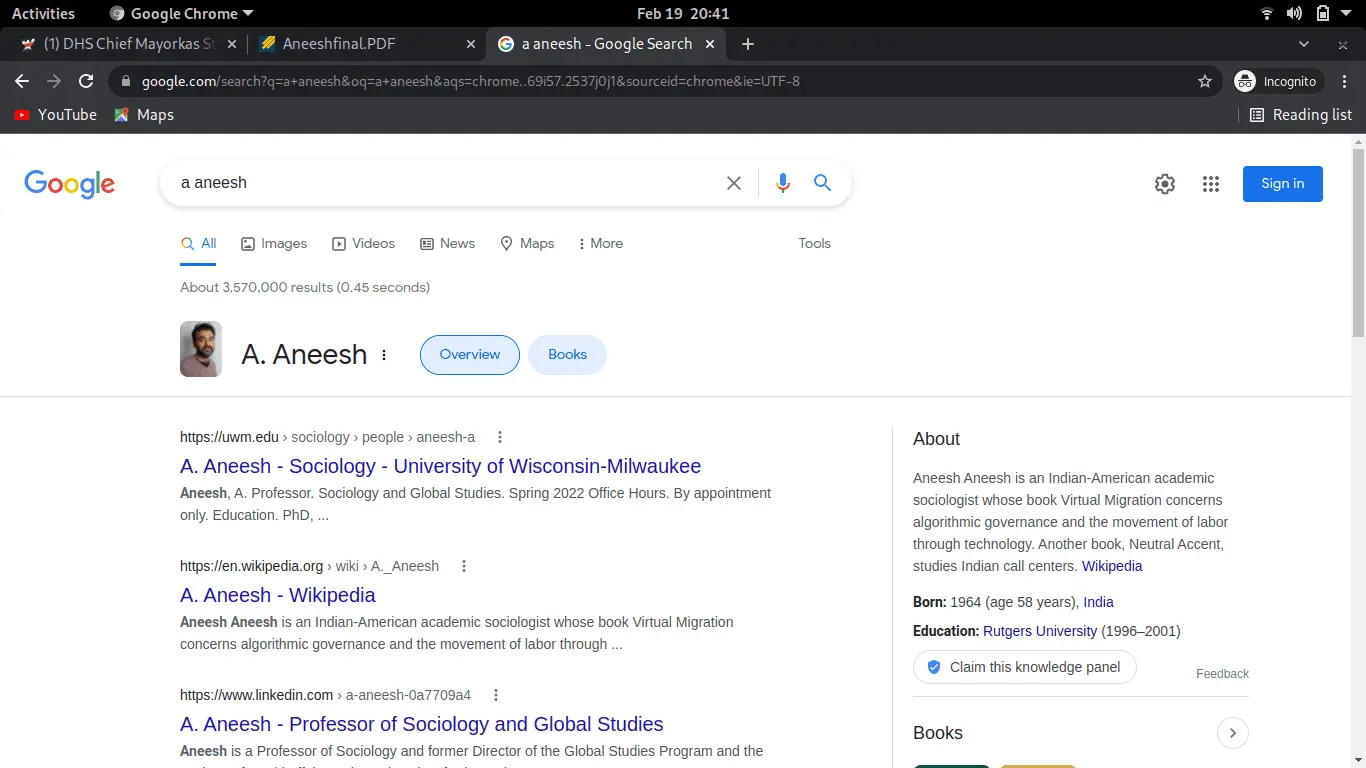Close the Aneeshfinal.PDF tab

click(x=471, y=44)
